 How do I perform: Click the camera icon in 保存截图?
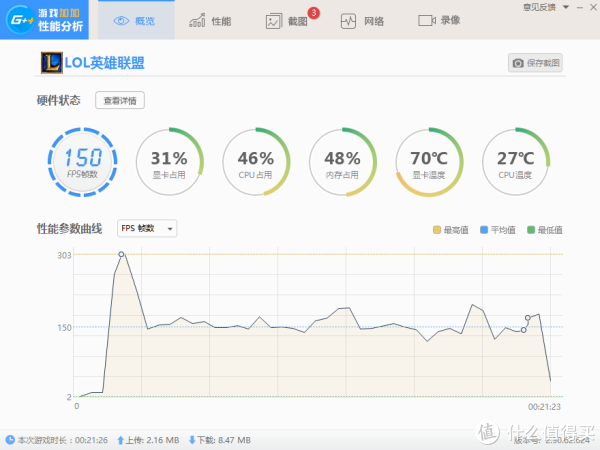[518, 63]
